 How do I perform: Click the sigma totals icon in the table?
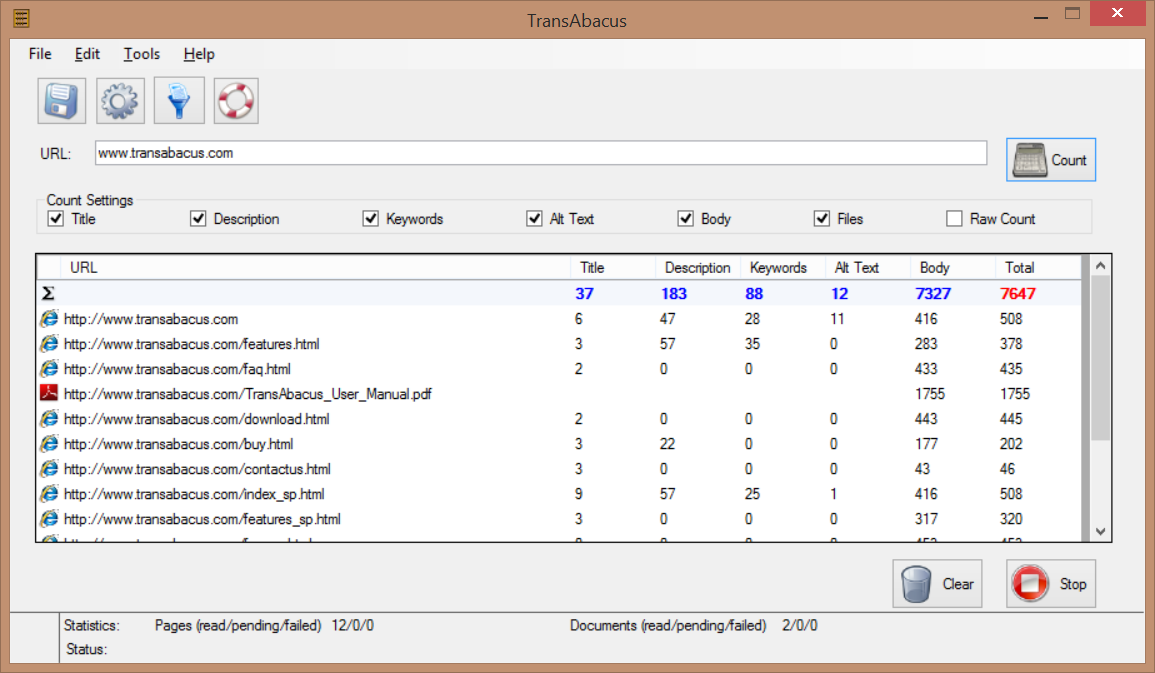point(48,293)
